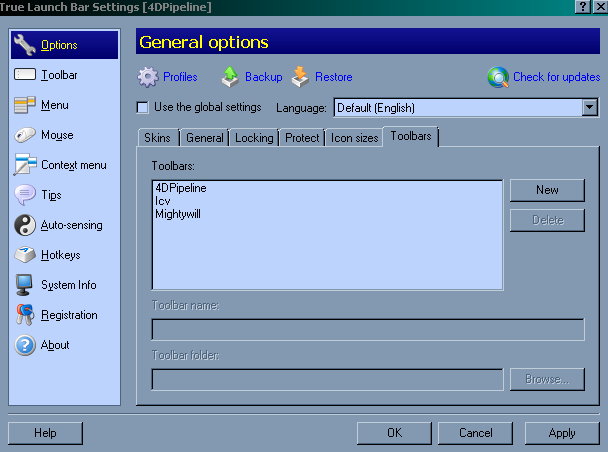Select Icv in the Toolbars list
This screenshot has height=452, width=608.
pos(162,201)
